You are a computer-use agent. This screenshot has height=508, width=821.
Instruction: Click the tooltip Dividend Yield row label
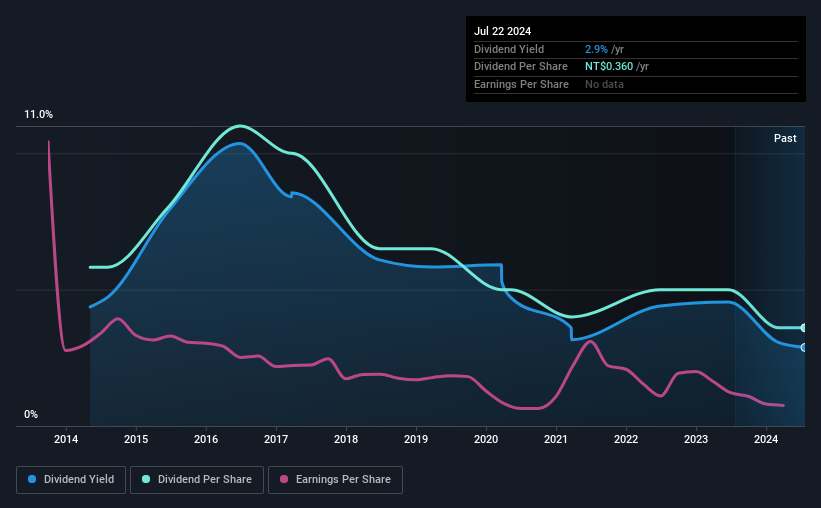509,49
